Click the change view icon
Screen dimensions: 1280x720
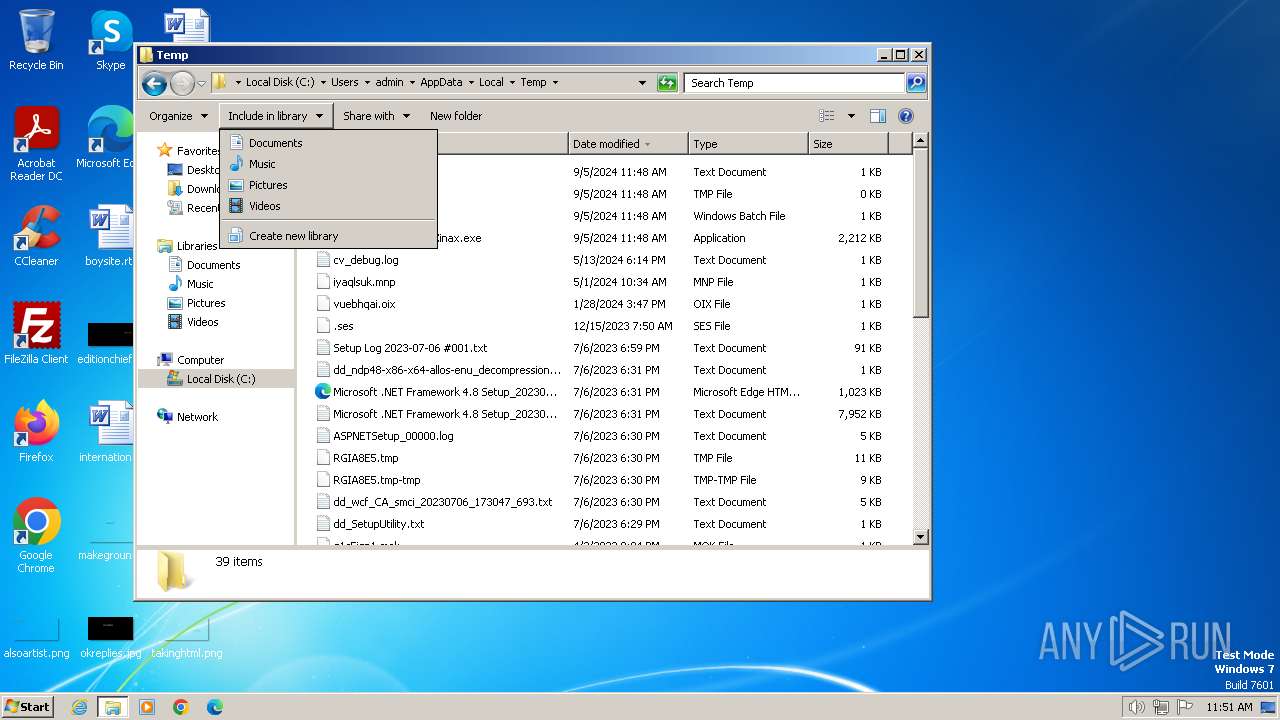point(826,116)
